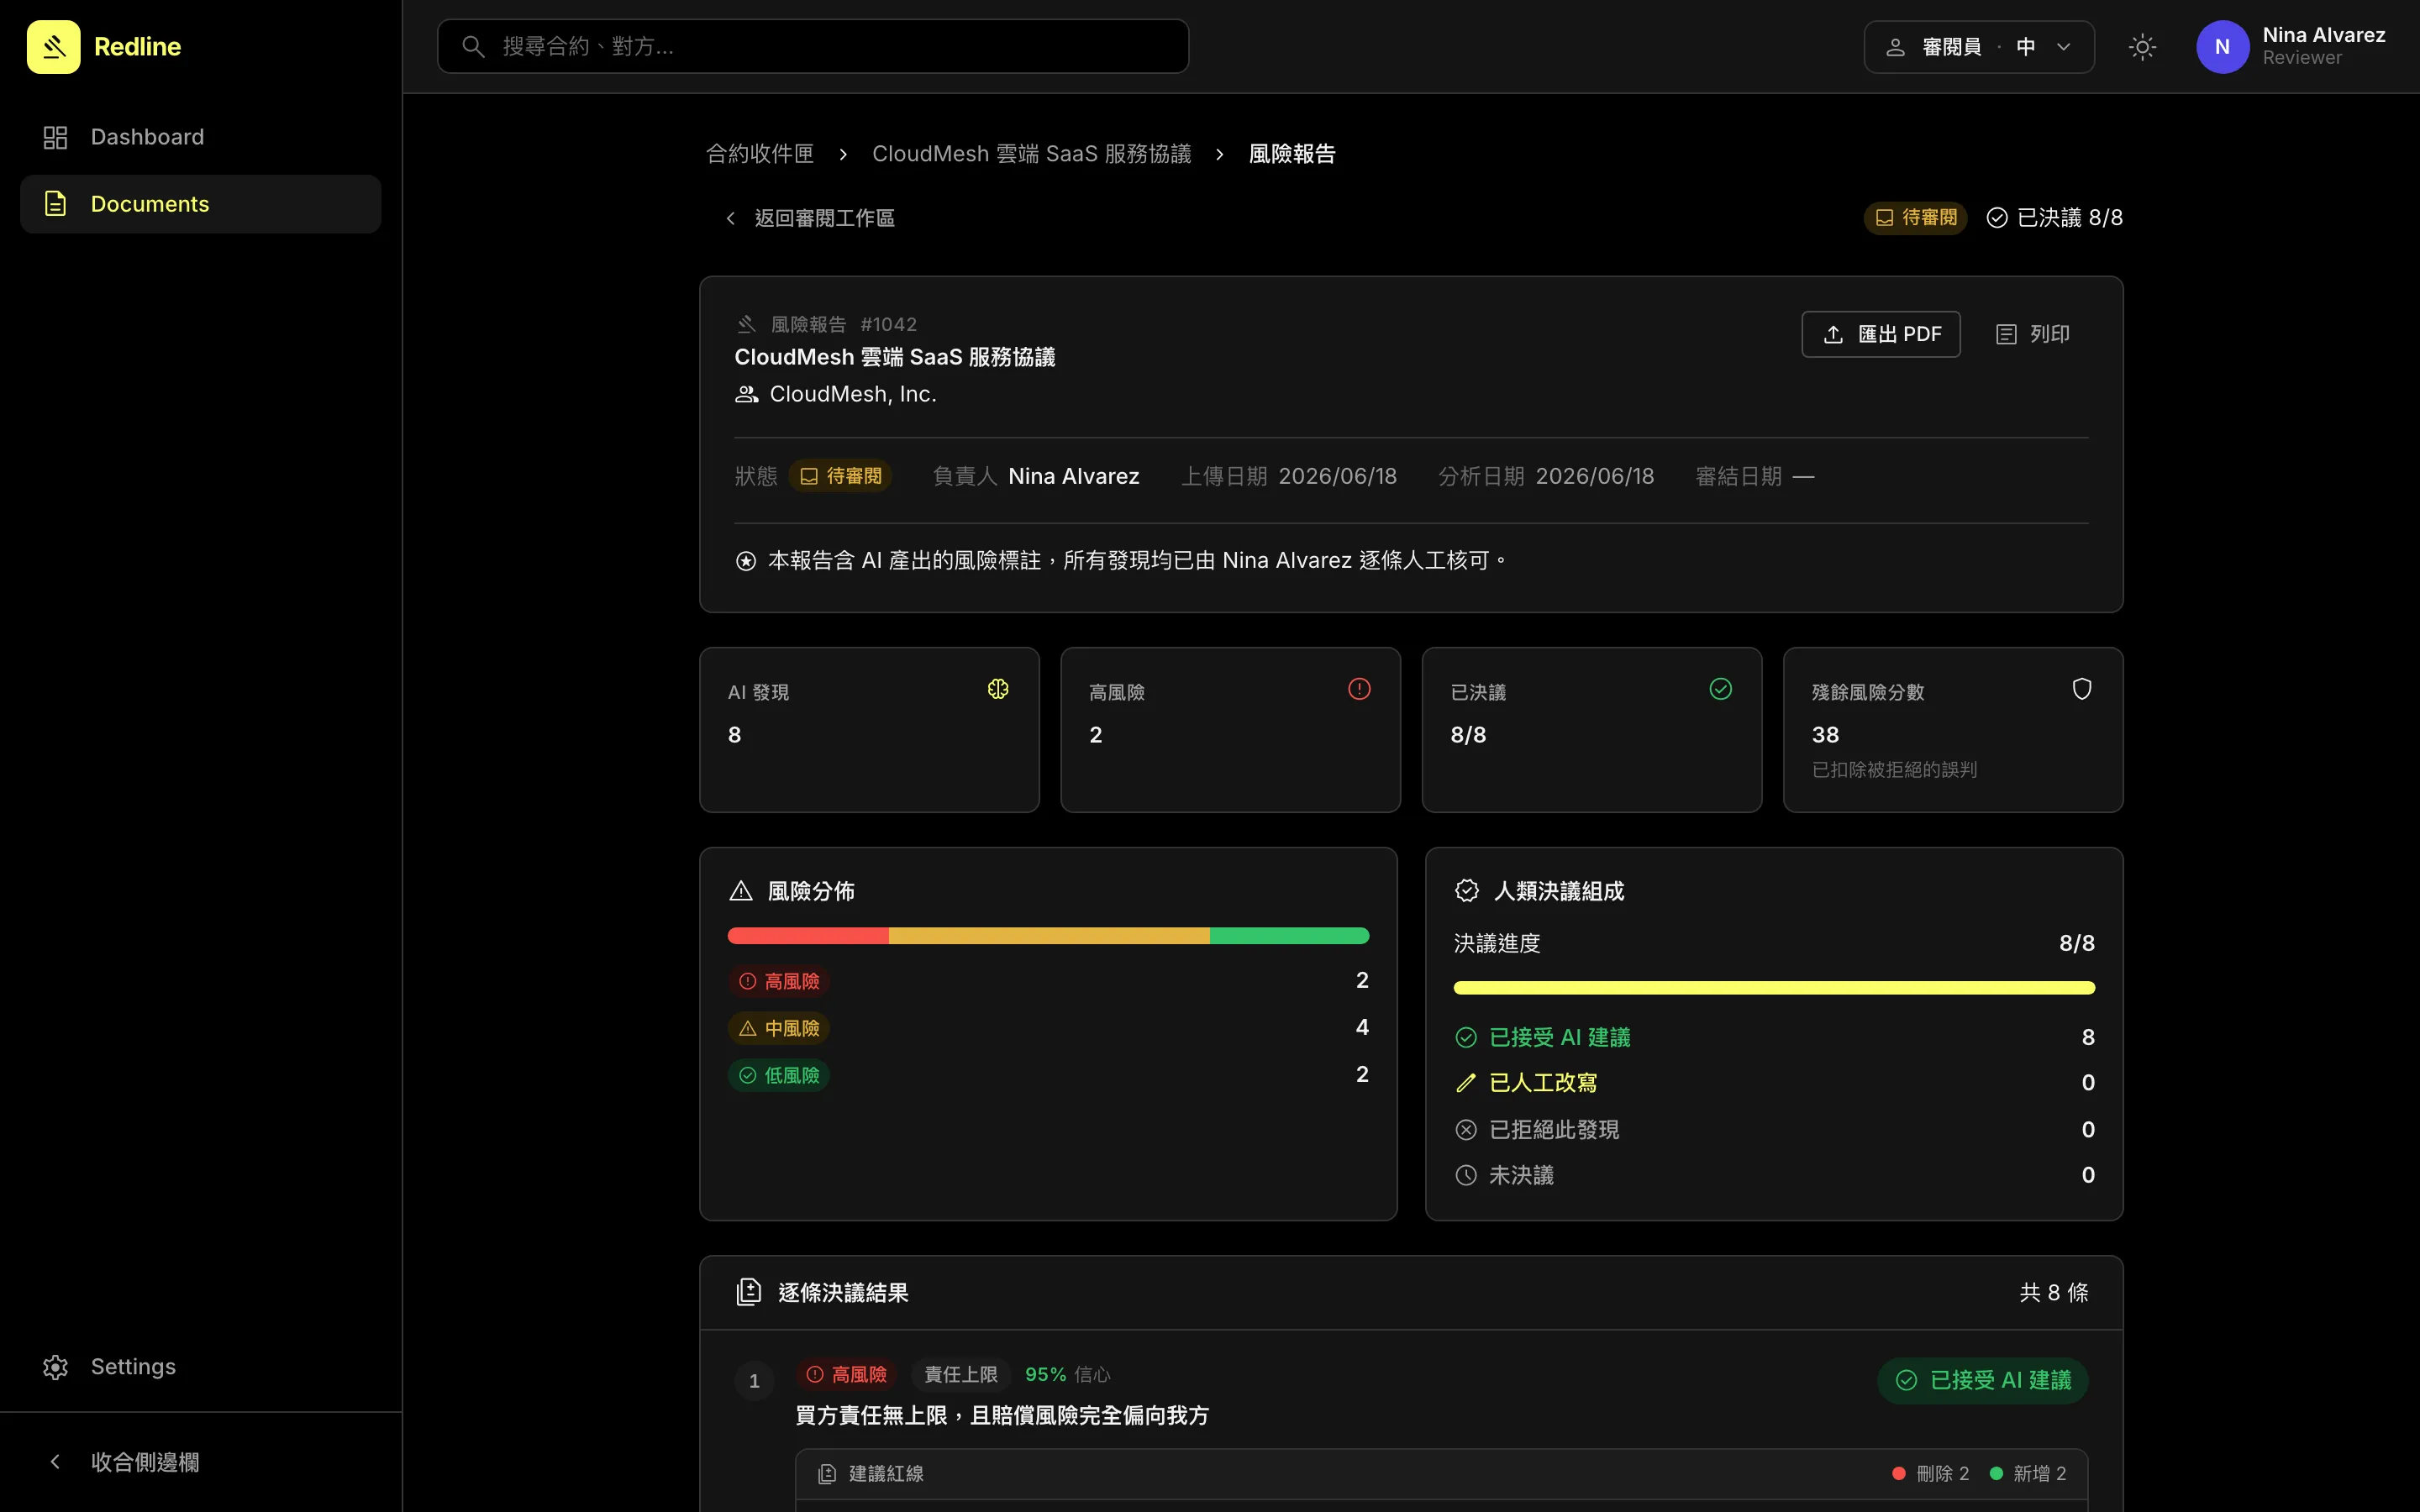Click the 決議進度 yellow progress bar
This screenshot has height=1512, width=2420.
point(1774,988)
